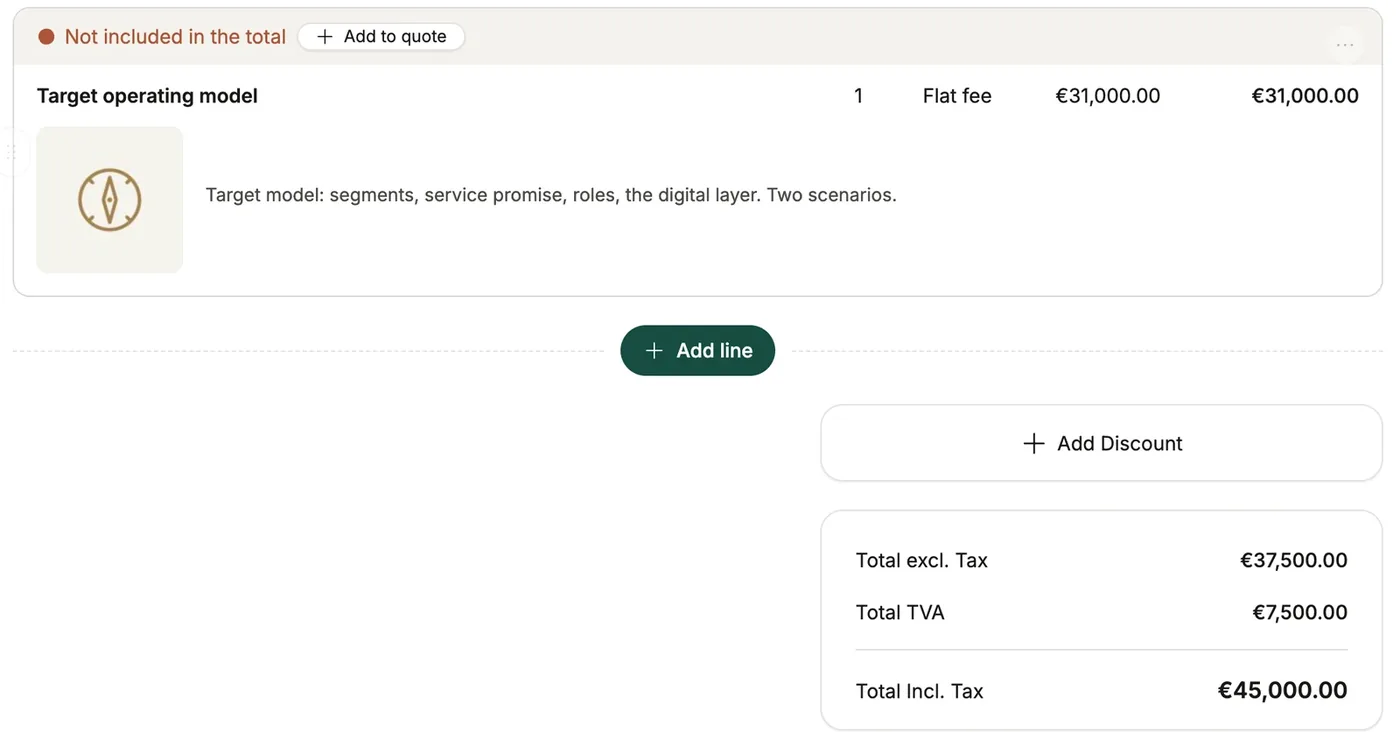Click the Flat fee unit cell

click(x=957, y=96)
